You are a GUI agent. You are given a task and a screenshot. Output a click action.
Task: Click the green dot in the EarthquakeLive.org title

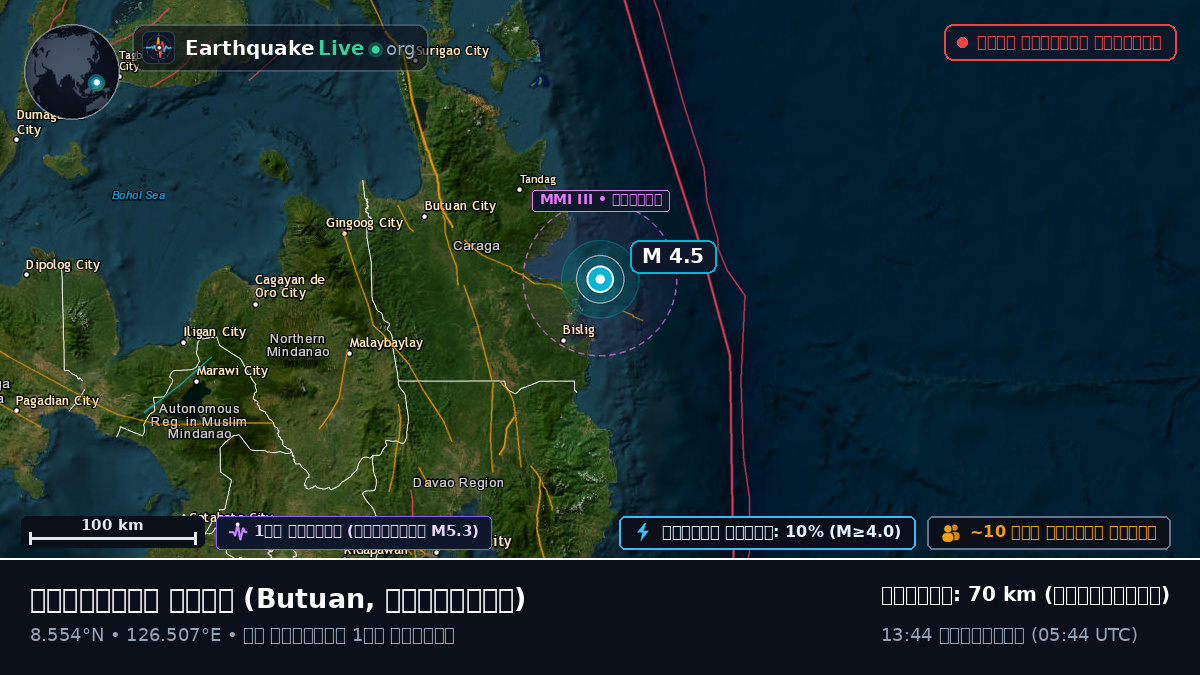coord(375,49)
